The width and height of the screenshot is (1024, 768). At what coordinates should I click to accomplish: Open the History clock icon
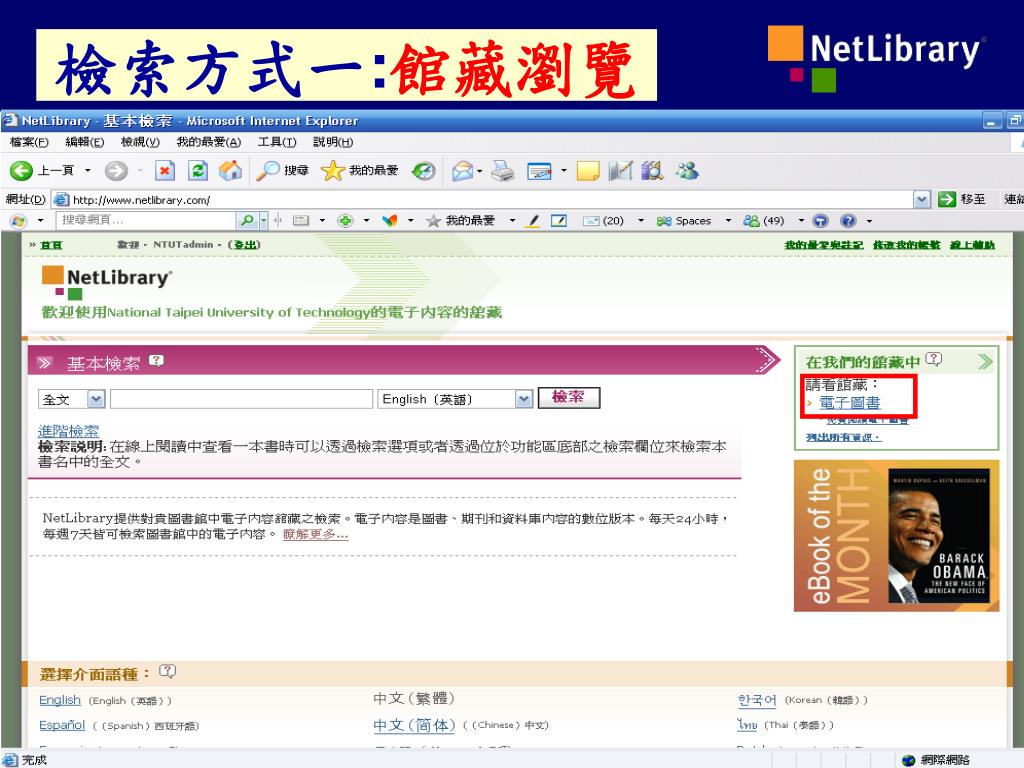[x=424, y=171]
